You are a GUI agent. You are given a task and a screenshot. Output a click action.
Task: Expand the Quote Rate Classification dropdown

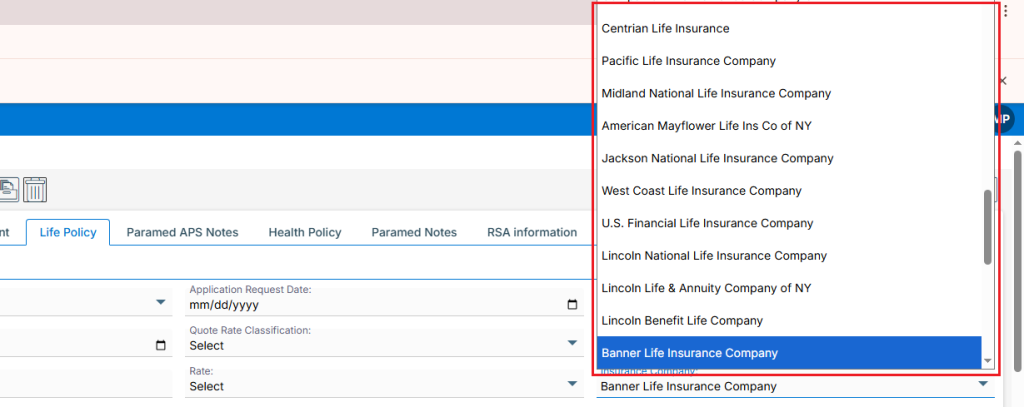click(x=572, y=345)
